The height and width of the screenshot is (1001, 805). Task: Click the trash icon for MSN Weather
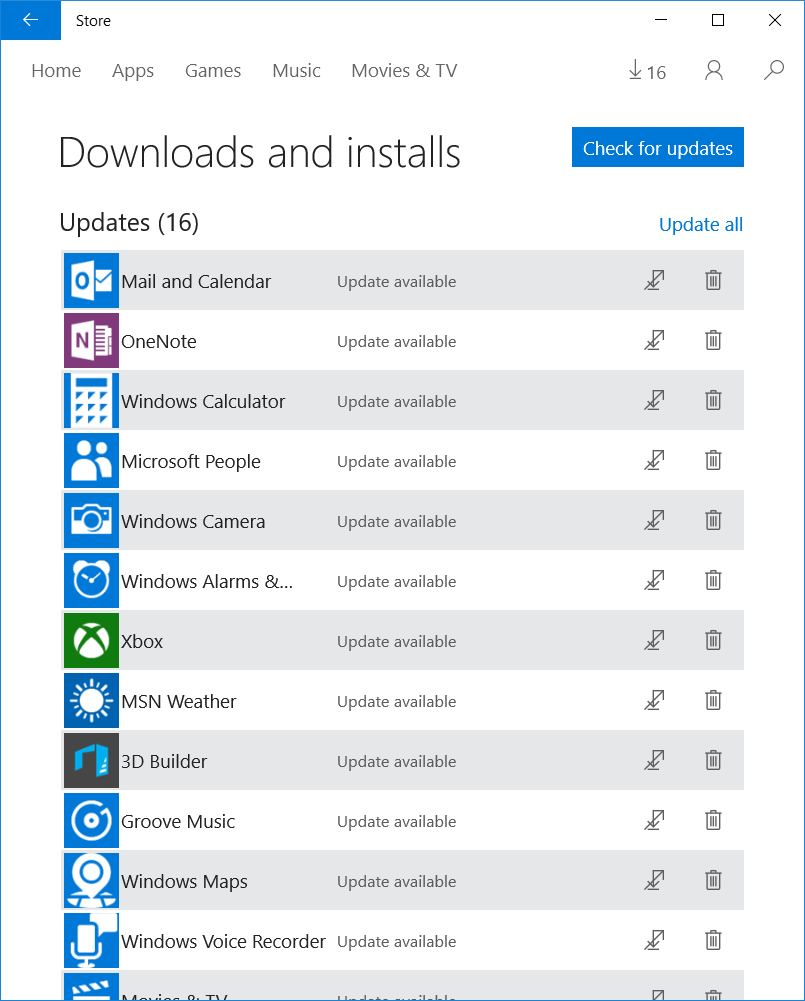click(x=713, y=700)
